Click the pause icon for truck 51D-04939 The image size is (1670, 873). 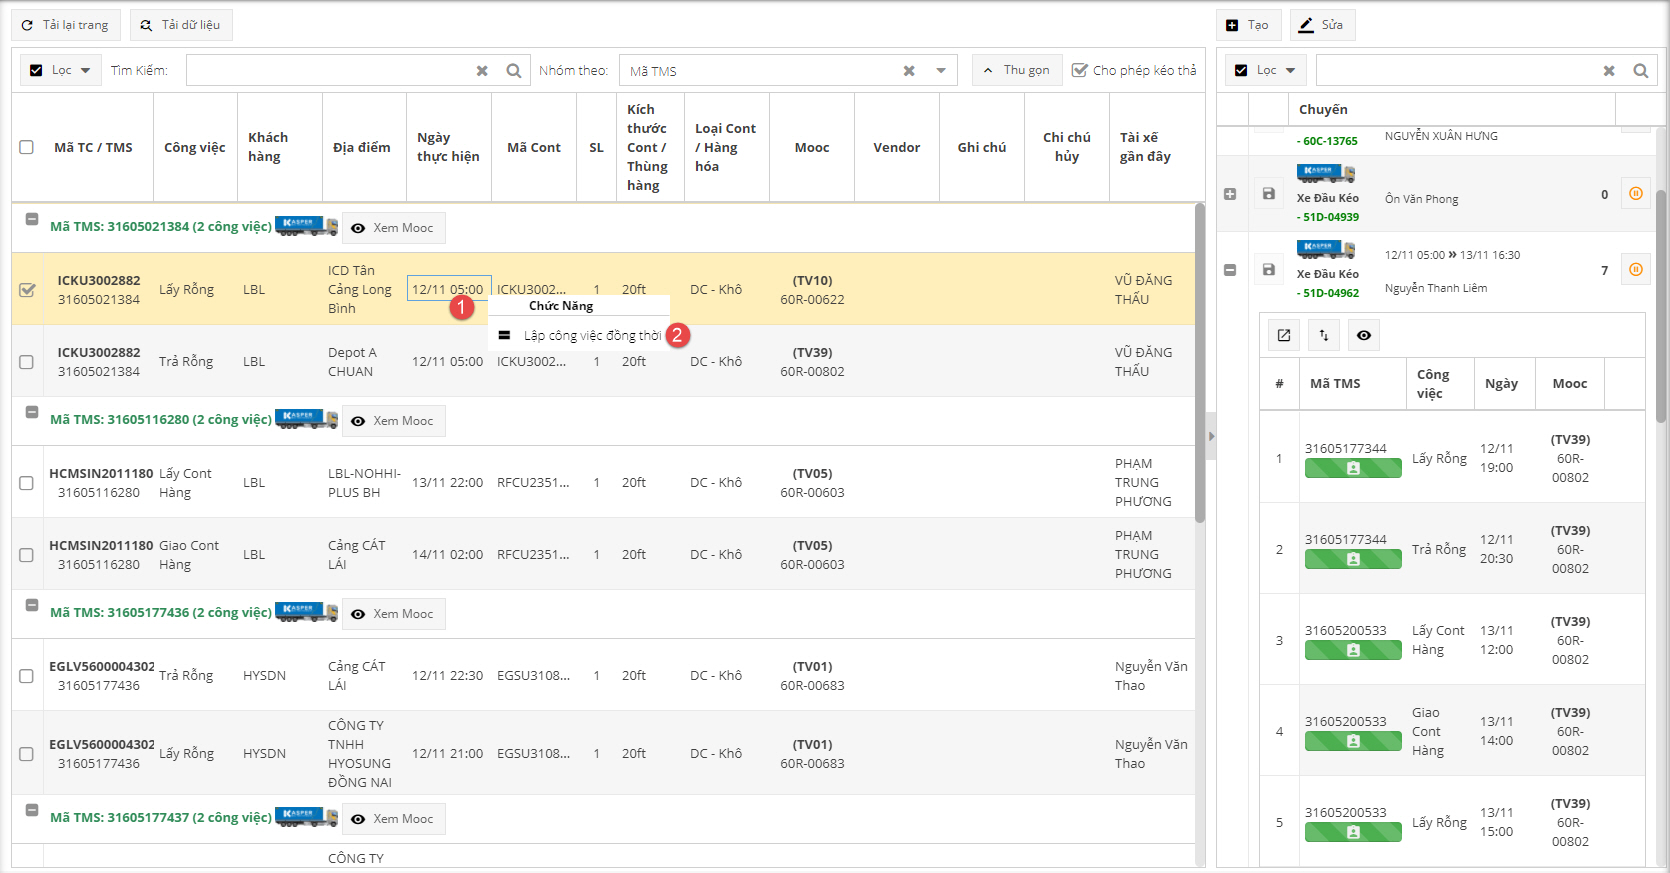1635,194
